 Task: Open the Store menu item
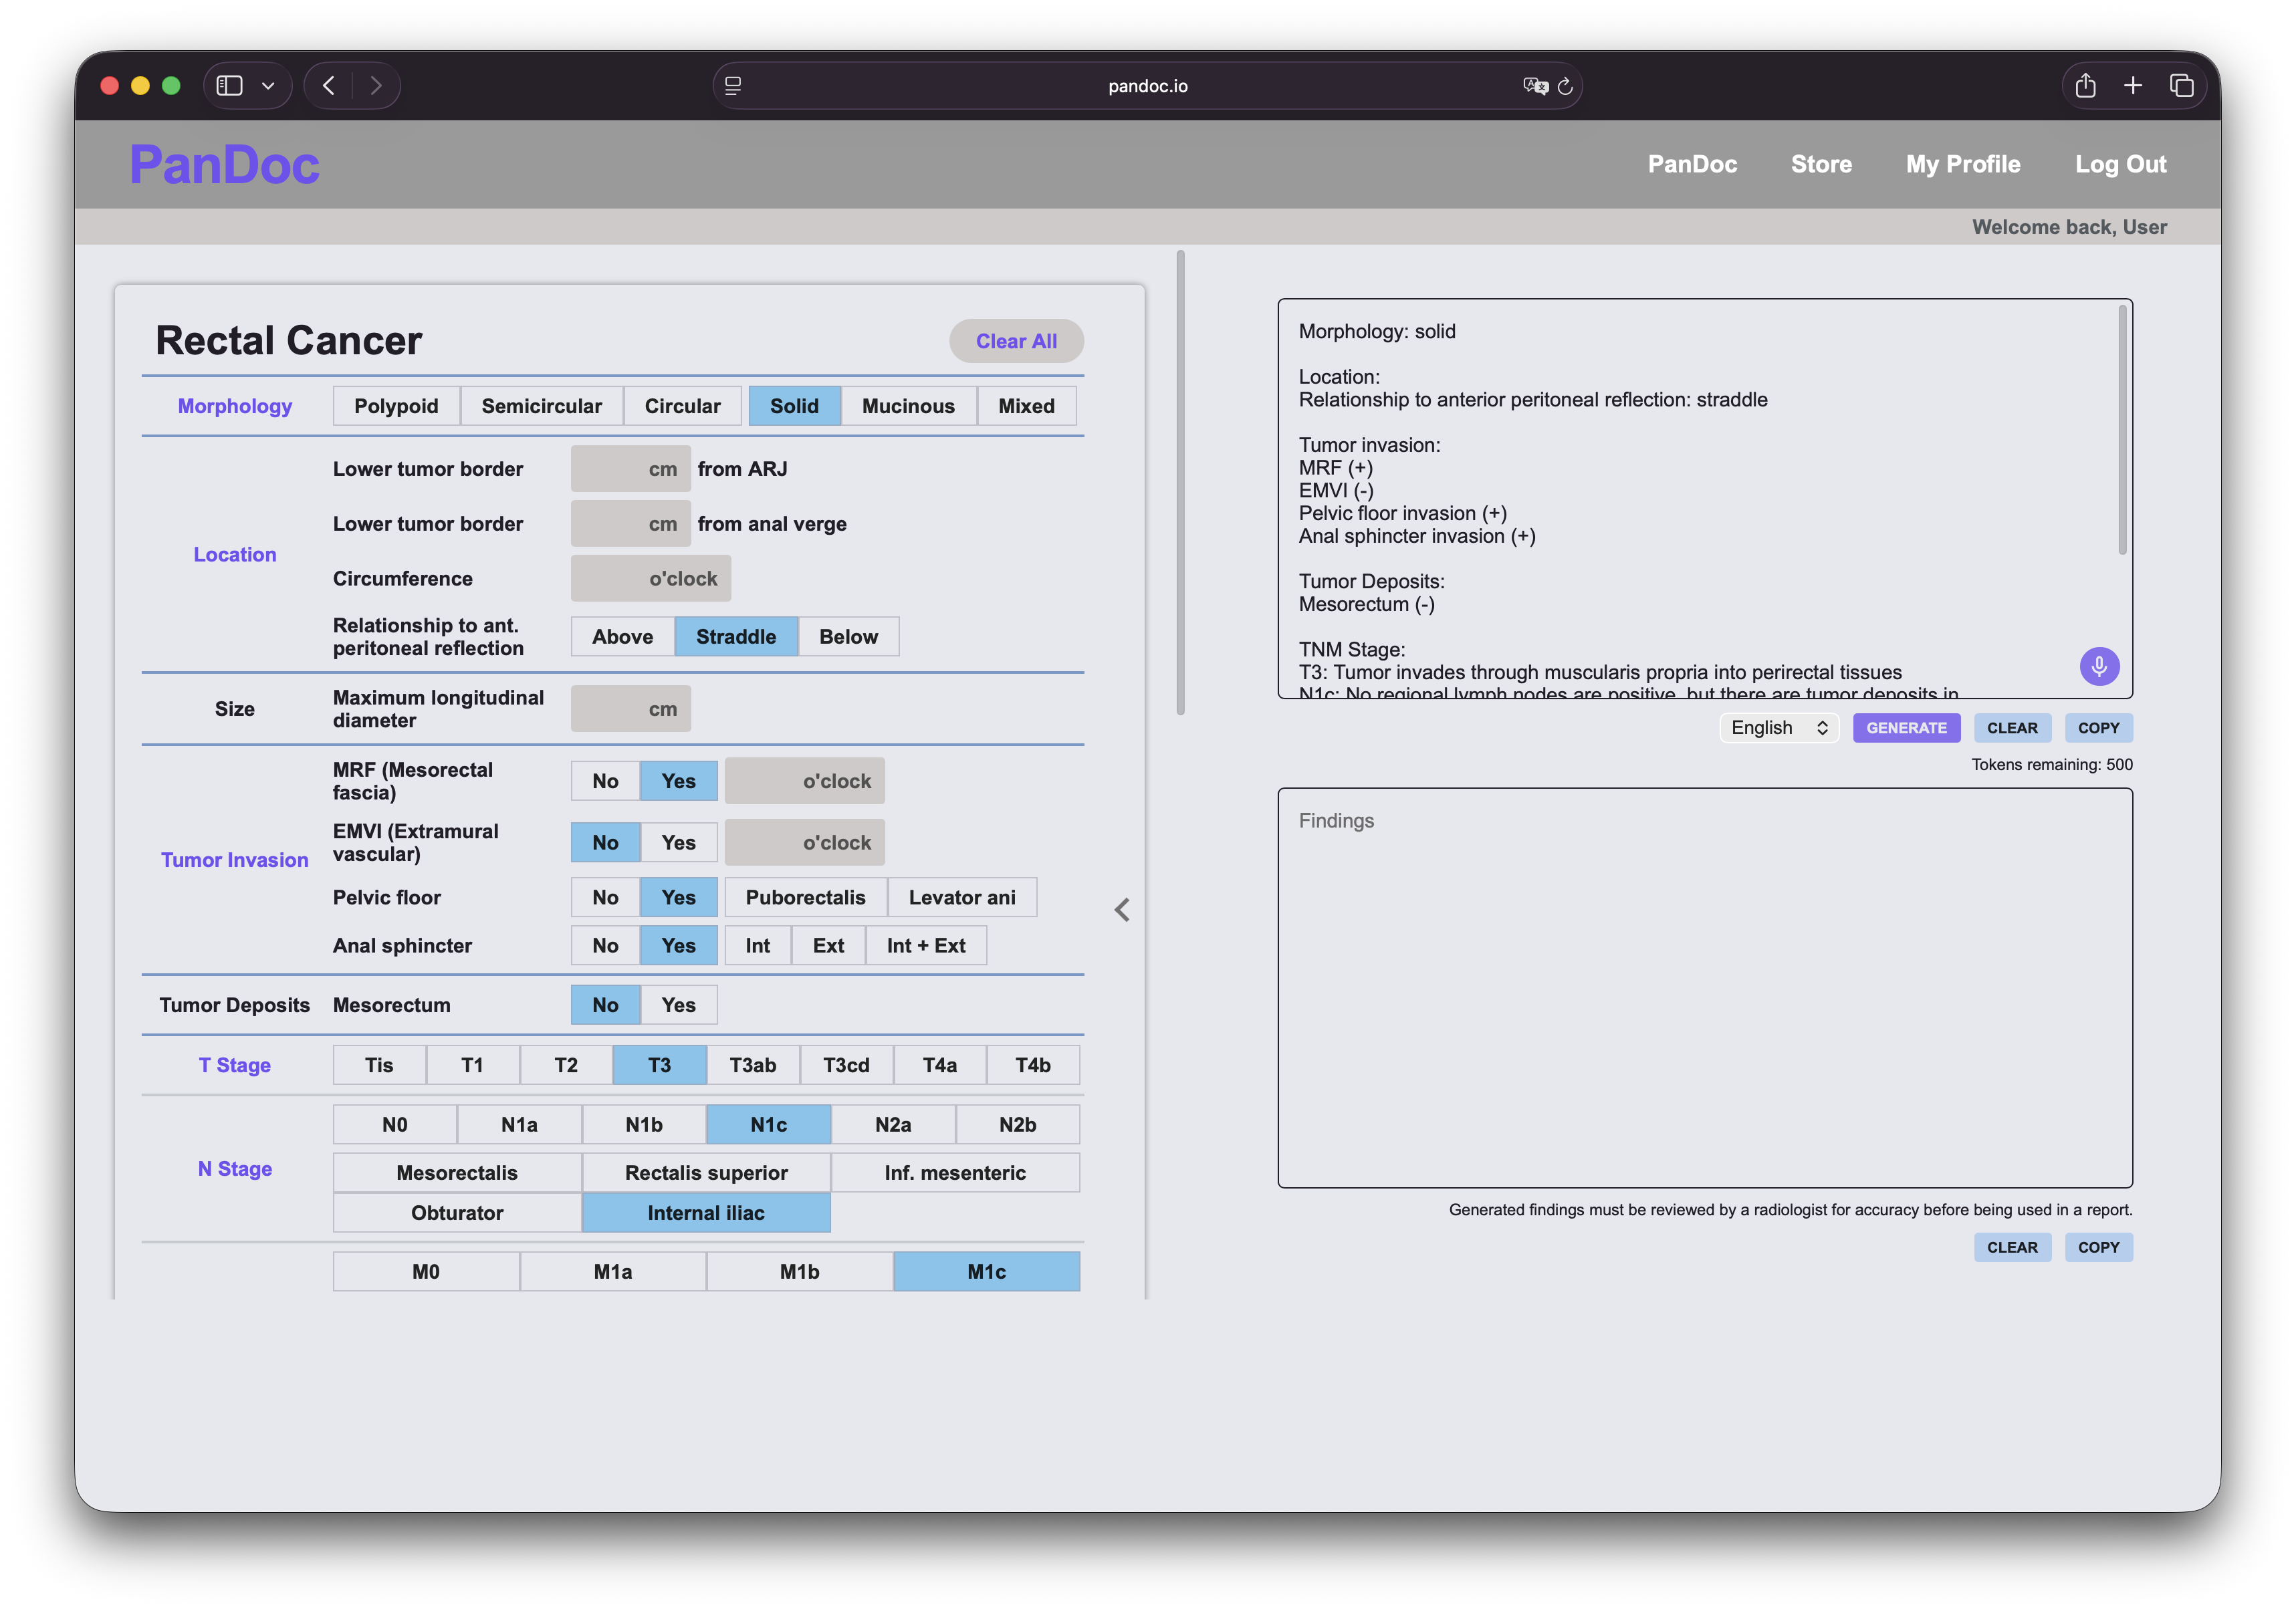tap(1820, 164)
